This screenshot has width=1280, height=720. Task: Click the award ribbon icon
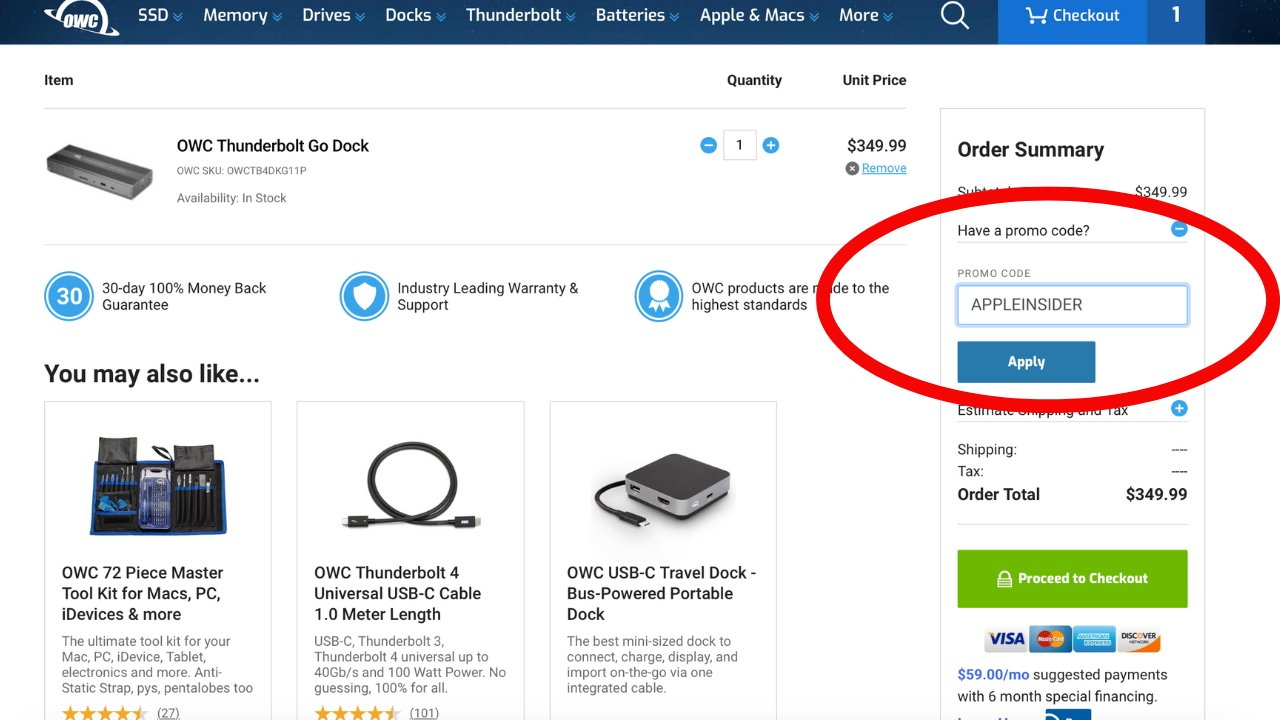point(659,296)
